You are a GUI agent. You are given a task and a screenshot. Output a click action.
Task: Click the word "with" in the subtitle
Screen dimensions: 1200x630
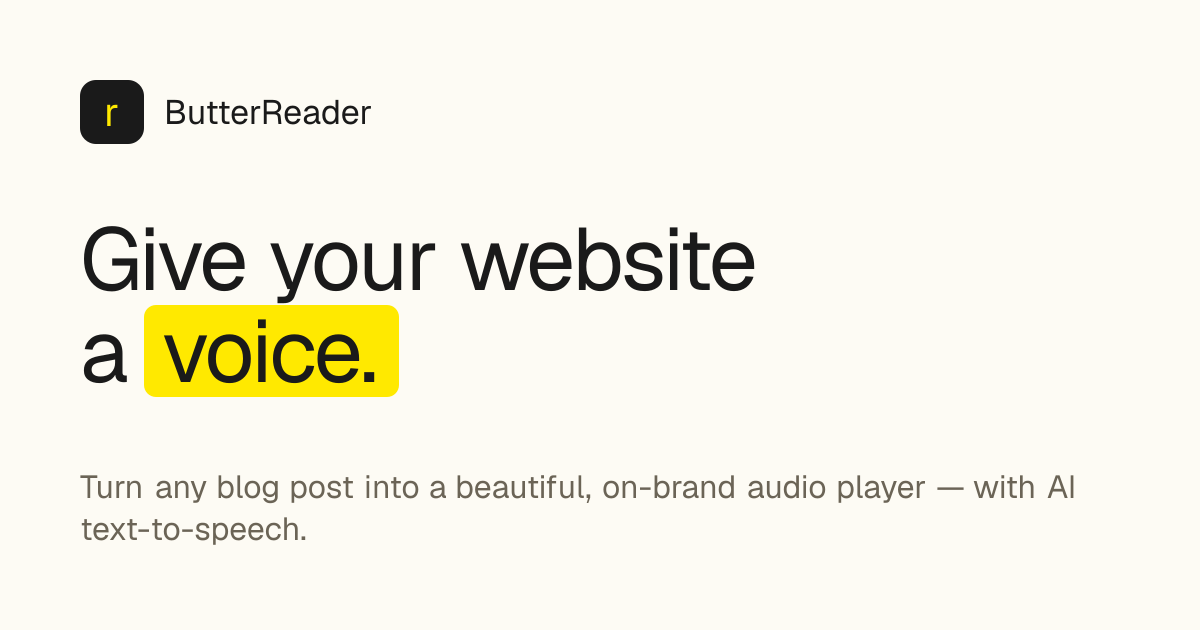pos(1004,488)
